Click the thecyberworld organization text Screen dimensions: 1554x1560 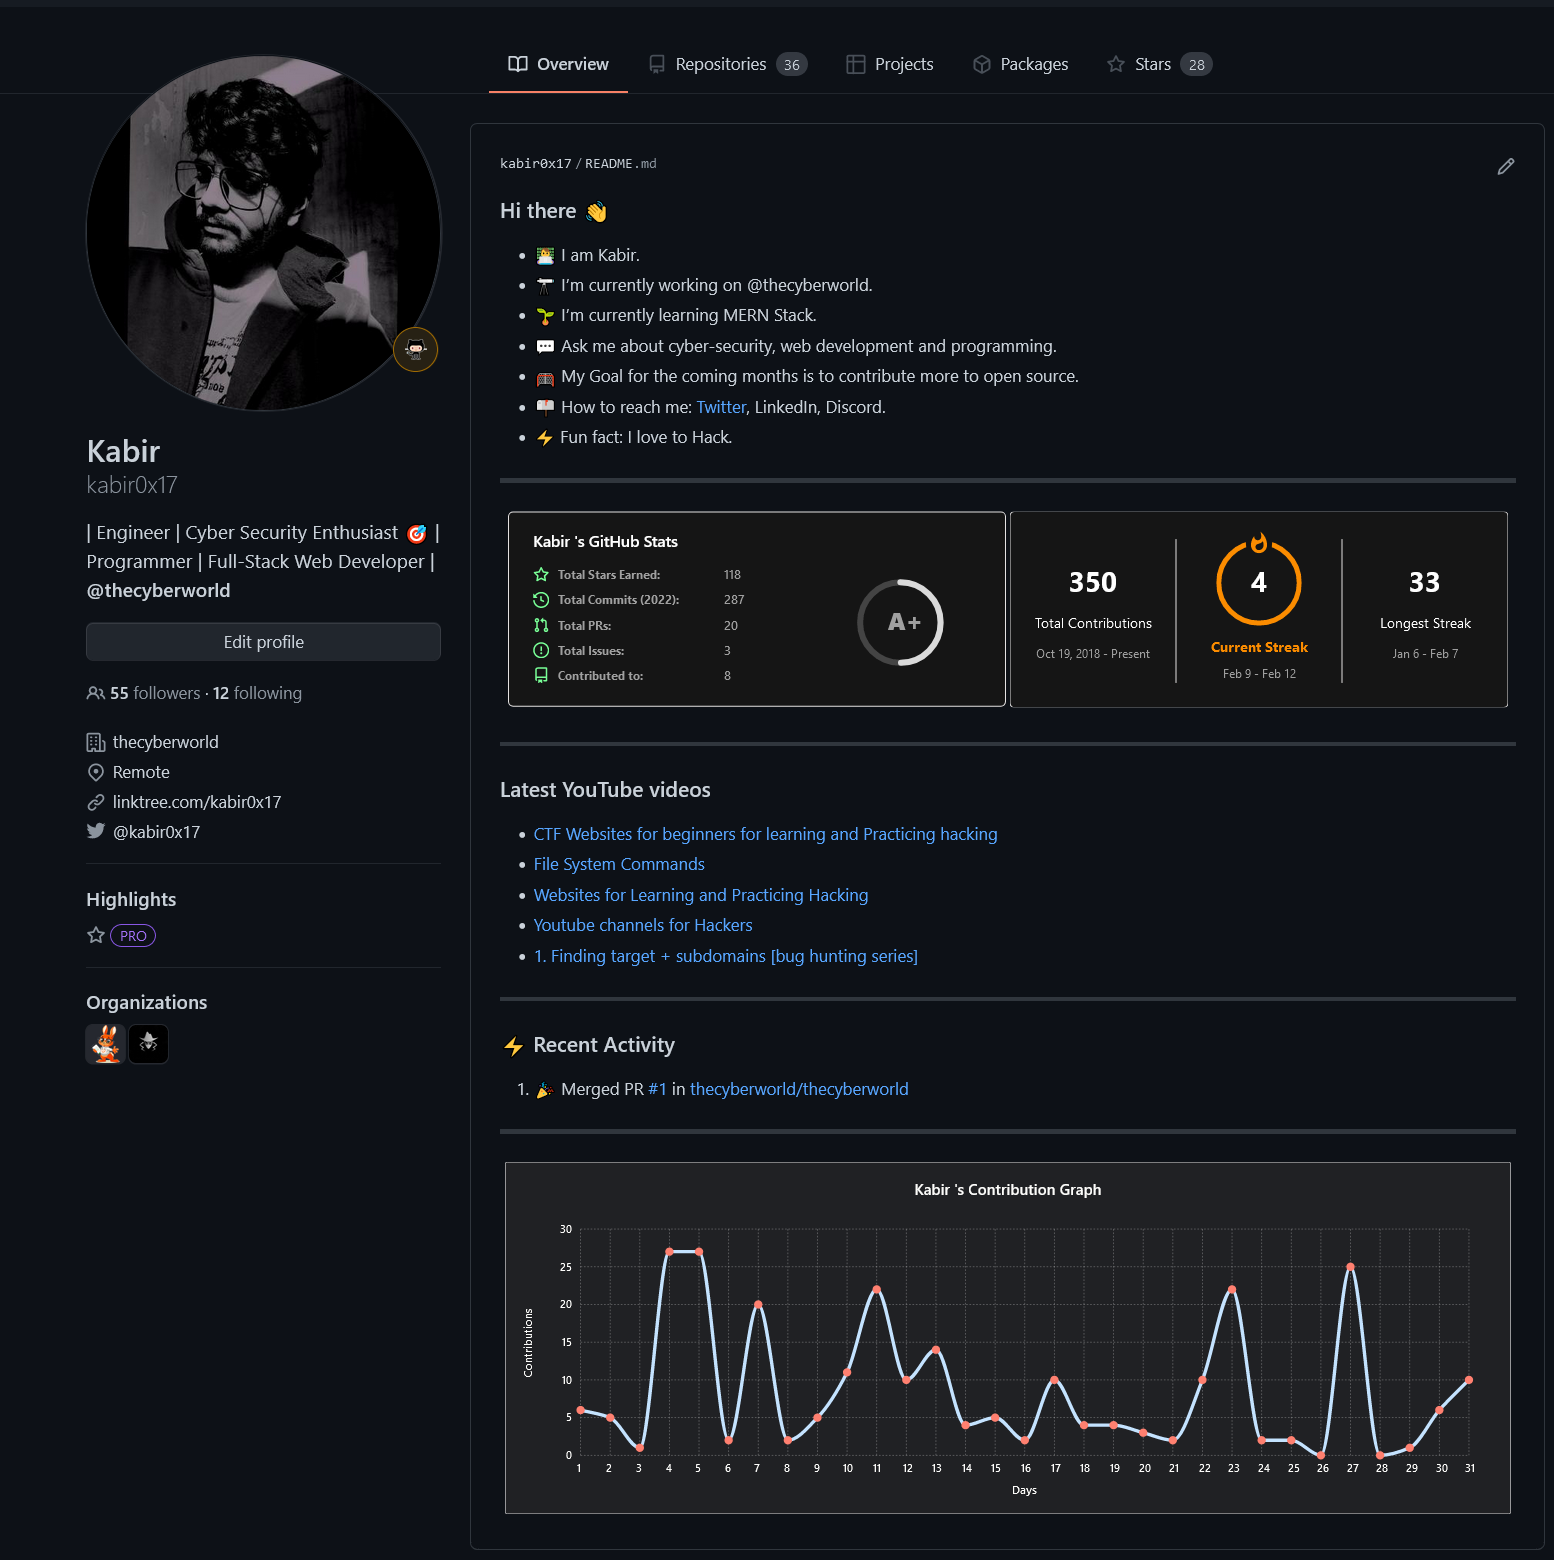pos(166,742)
